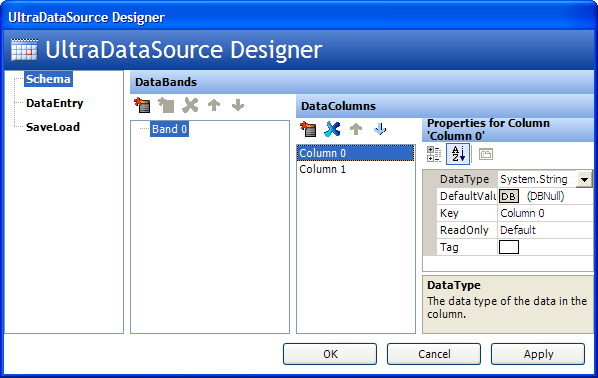
Task: Select the ReadOnly property name
Action: click(464, 230)
